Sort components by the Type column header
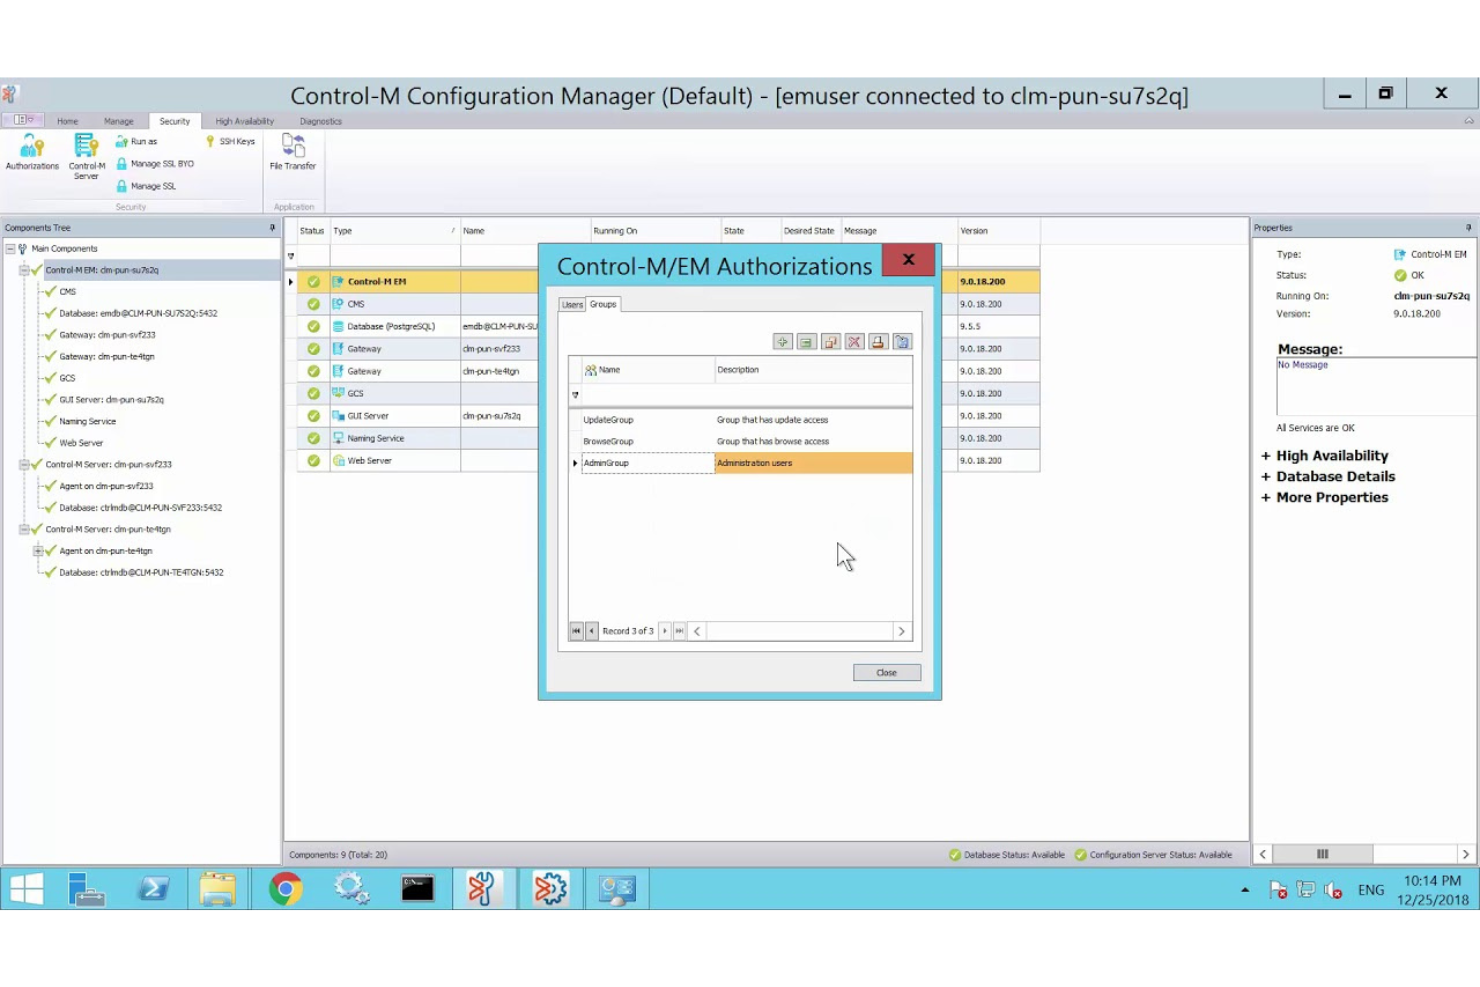 click(394, 231)
